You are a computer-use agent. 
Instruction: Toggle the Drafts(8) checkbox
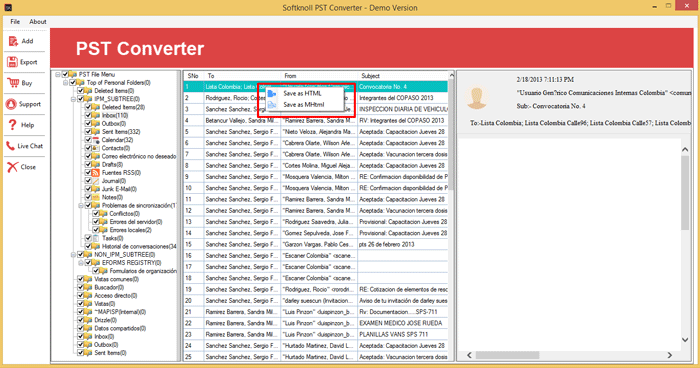(x=88, y=165)
